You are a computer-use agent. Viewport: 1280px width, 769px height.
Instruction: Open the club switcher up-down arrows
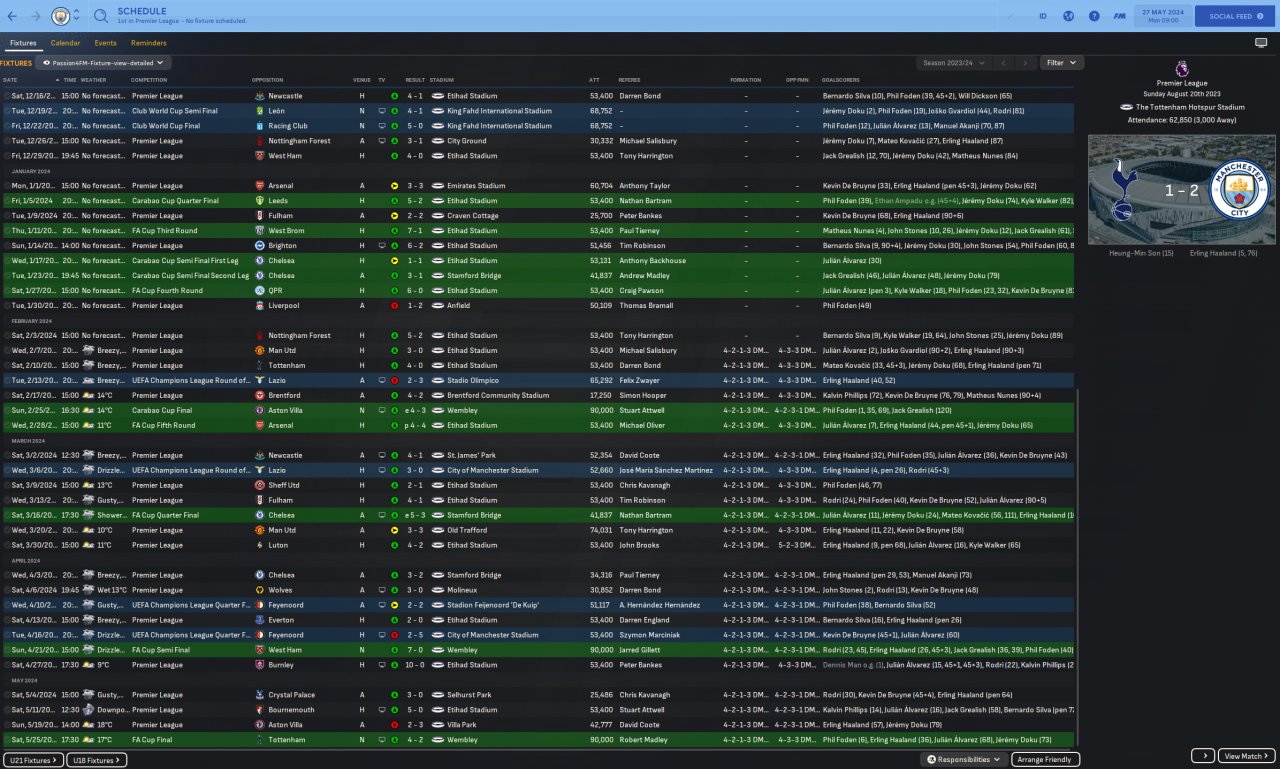77,16
